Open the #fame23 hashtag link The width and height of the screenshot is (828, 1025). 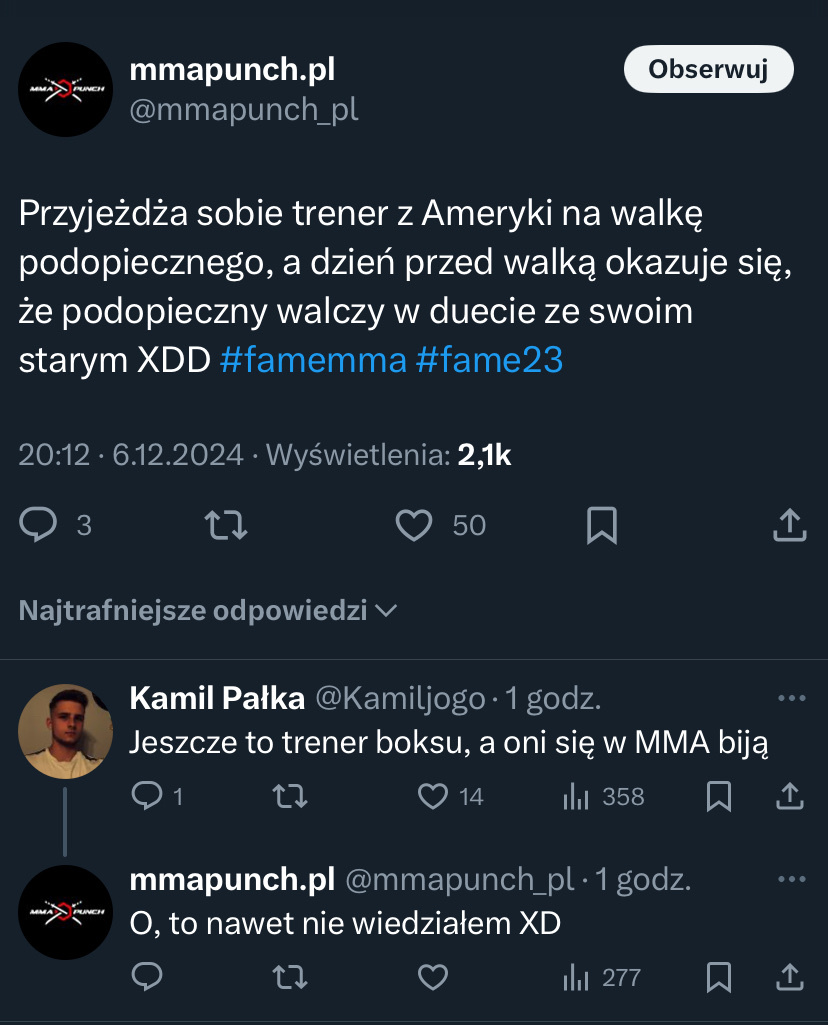pyautogui.click(x=489, y=360)
